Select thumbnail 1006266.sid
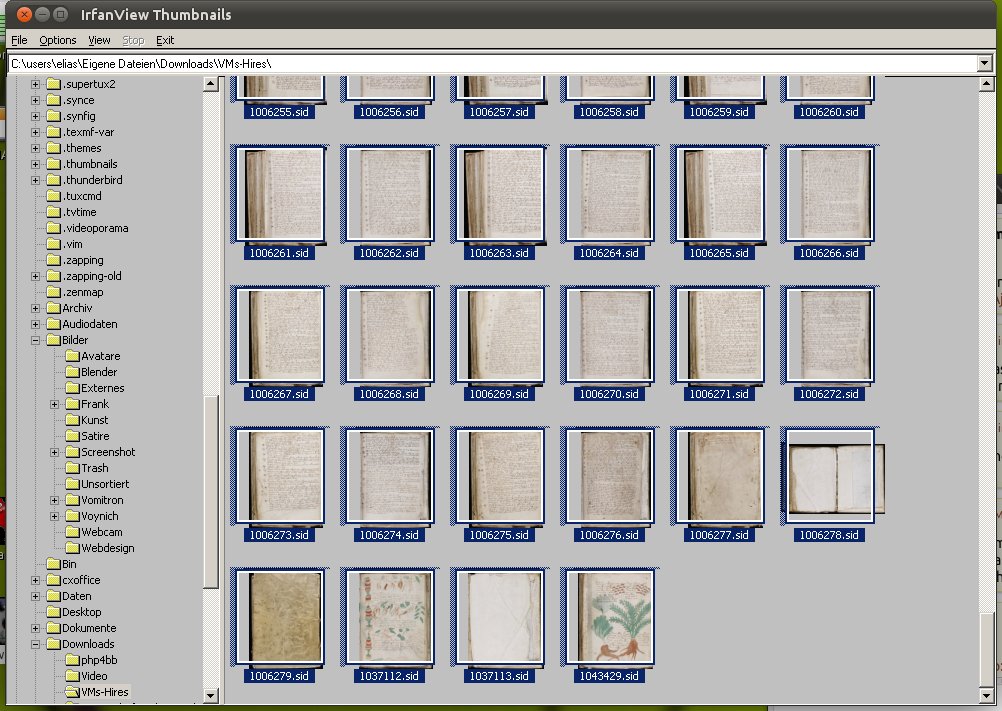 pos(829,195)
